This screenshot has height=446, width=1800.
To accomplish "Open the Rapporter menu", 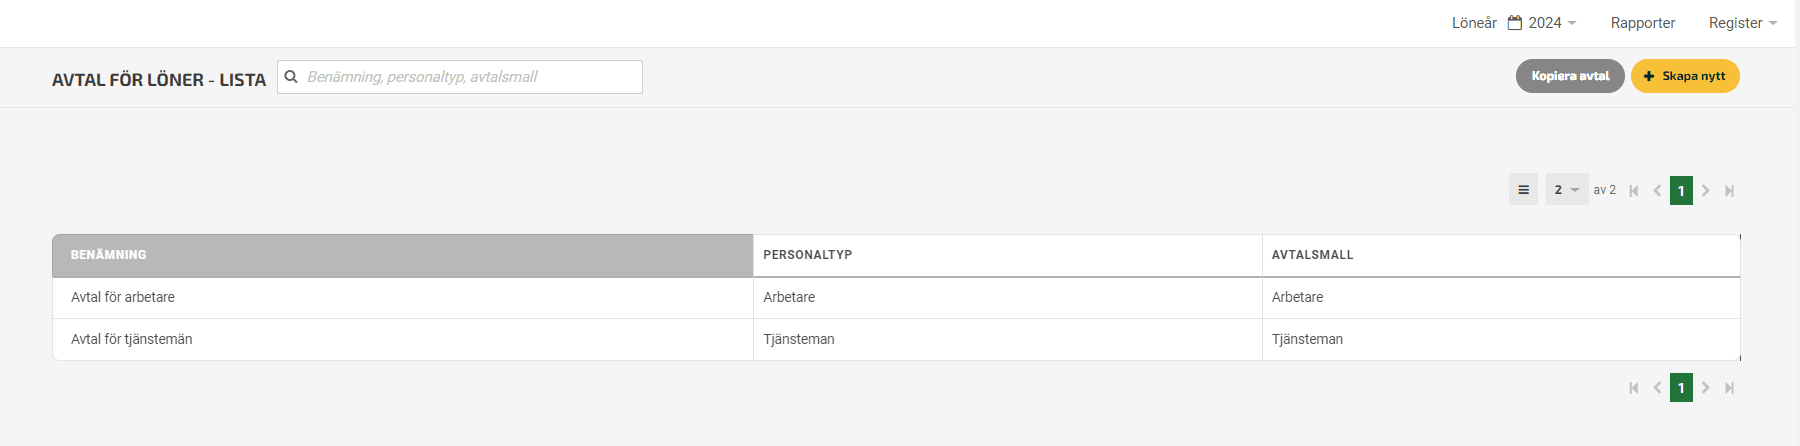I will pos(1643,22).
